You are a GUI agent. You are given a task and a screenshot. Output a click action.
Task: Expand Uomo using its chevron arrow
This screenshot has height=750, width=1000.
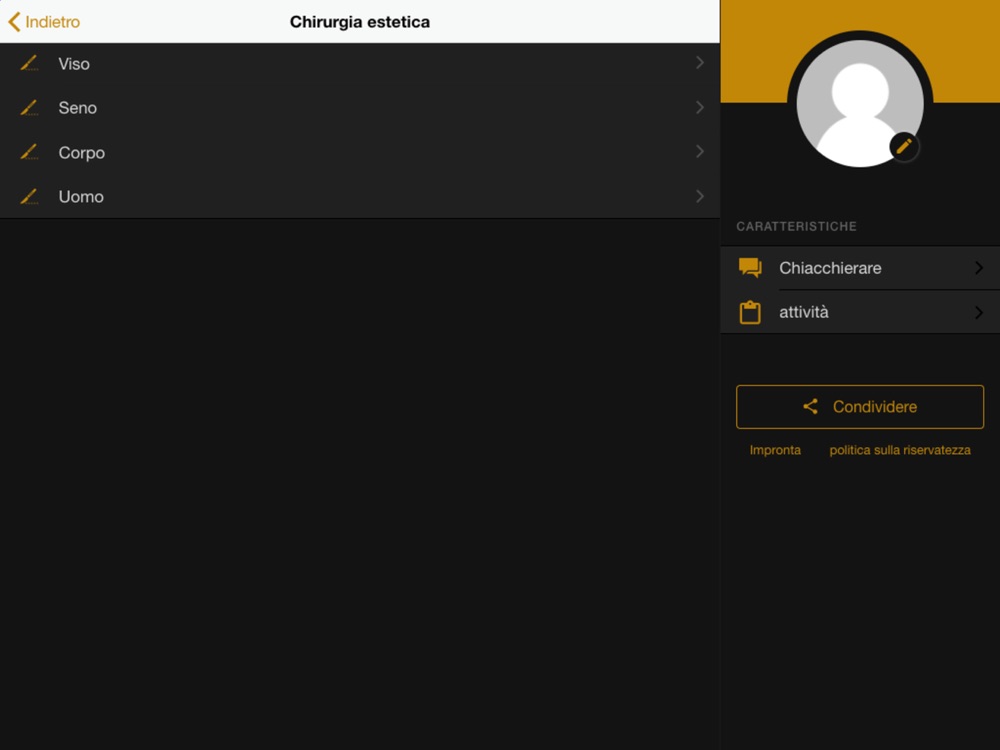click(700, 196)
